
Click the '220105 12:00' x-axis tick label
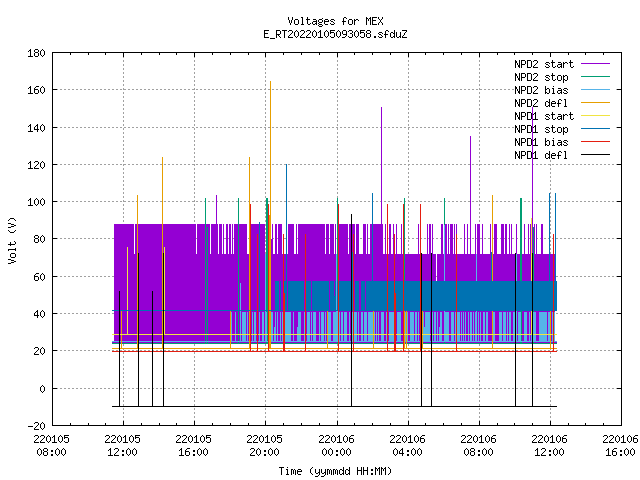[122, 446]
